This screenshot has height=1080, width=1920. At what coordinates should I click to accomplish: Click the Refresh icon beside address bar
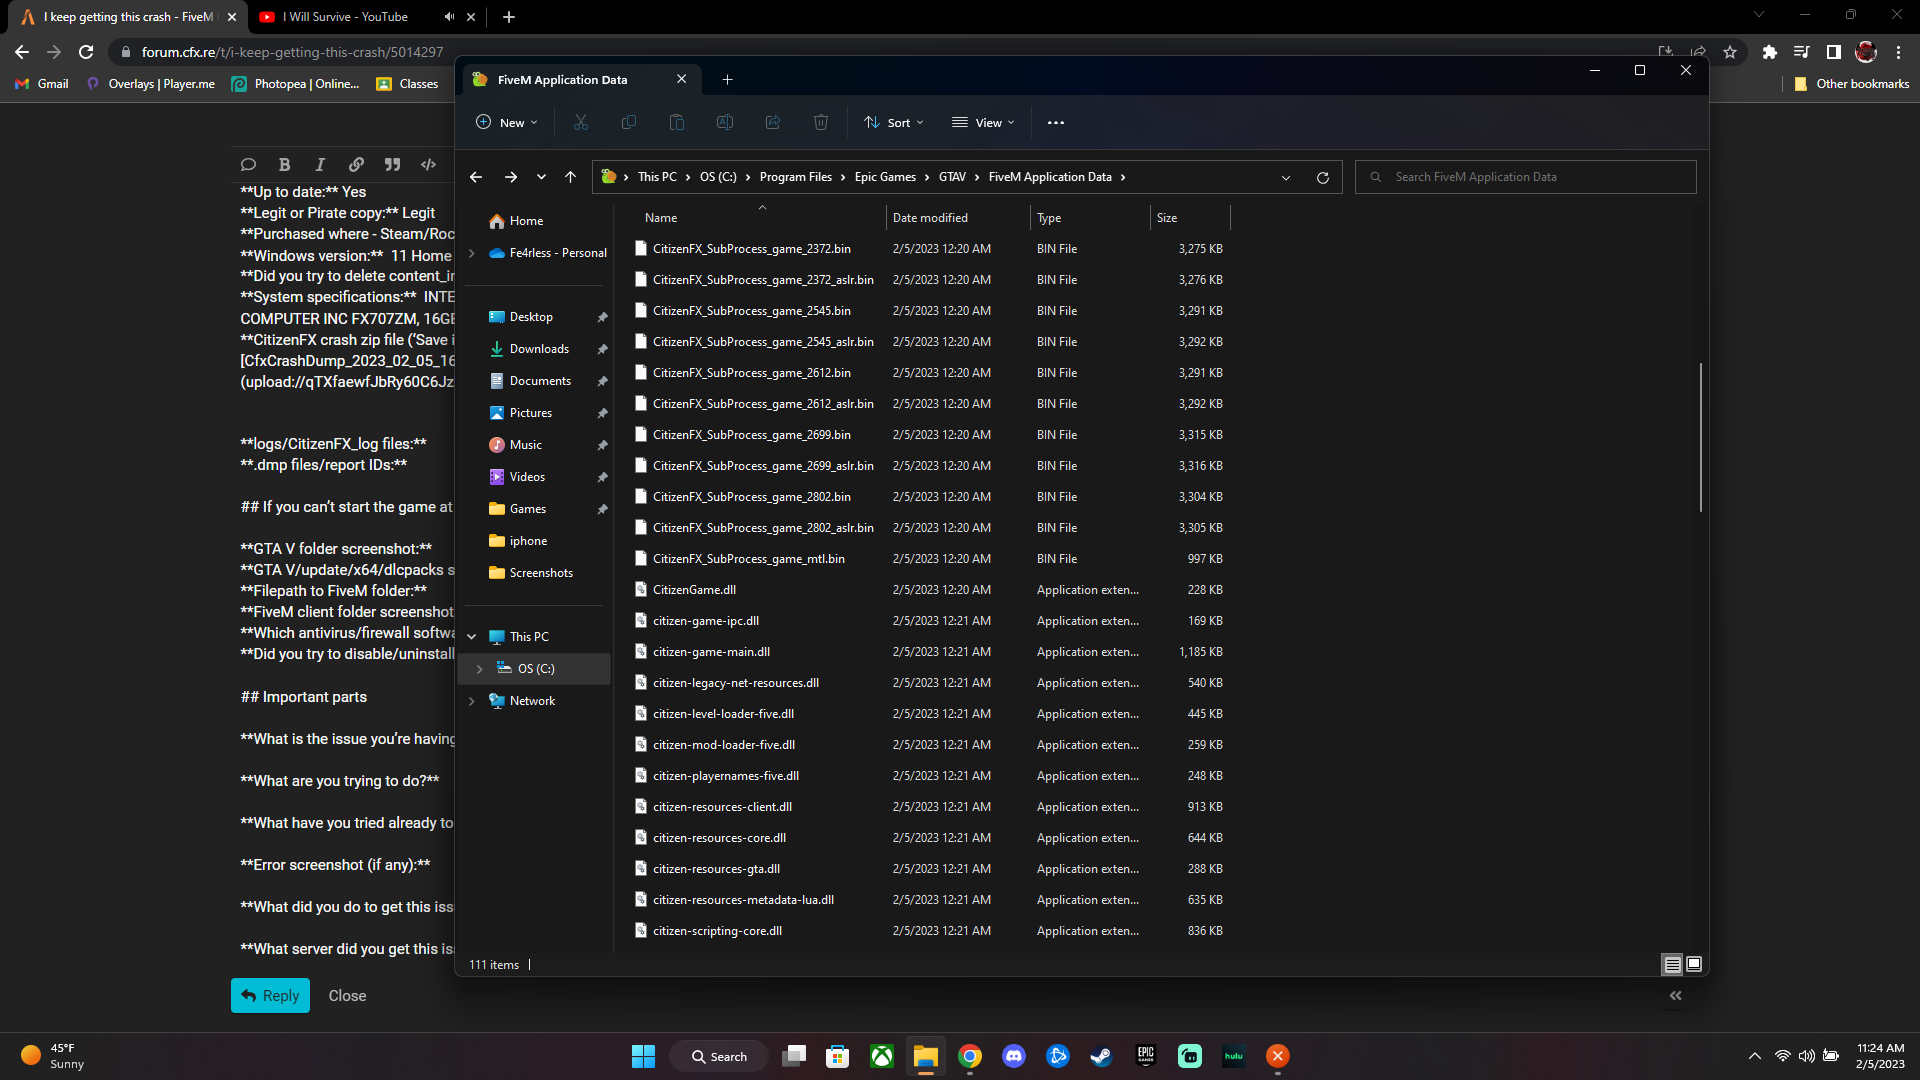1323,177
